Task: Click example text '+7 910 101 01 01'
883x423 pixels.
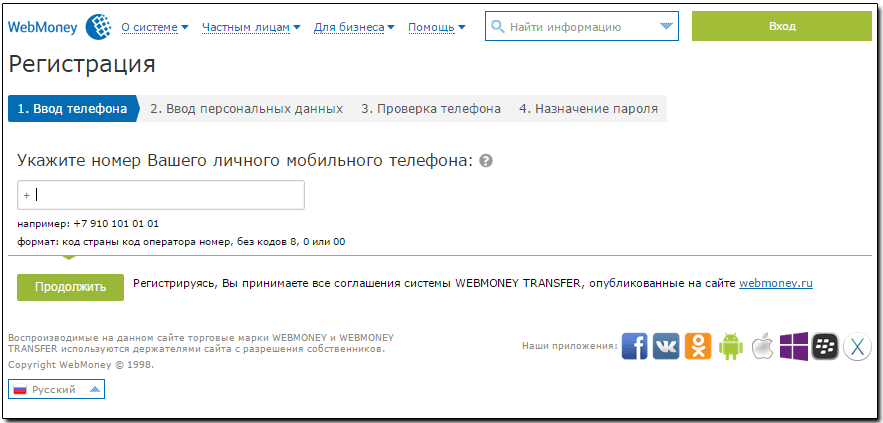Action: click(116, 224)
